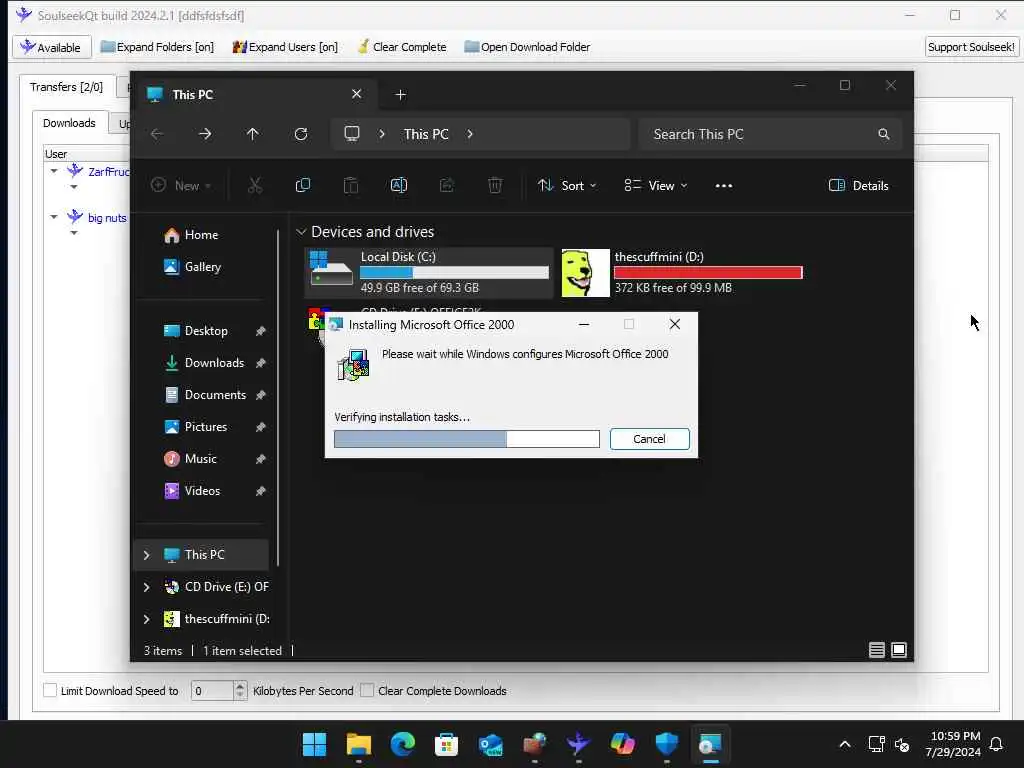Launch Microsoft Edge from the taskbar
Viewport: 1024px width, 768px height.
point(402,744)
